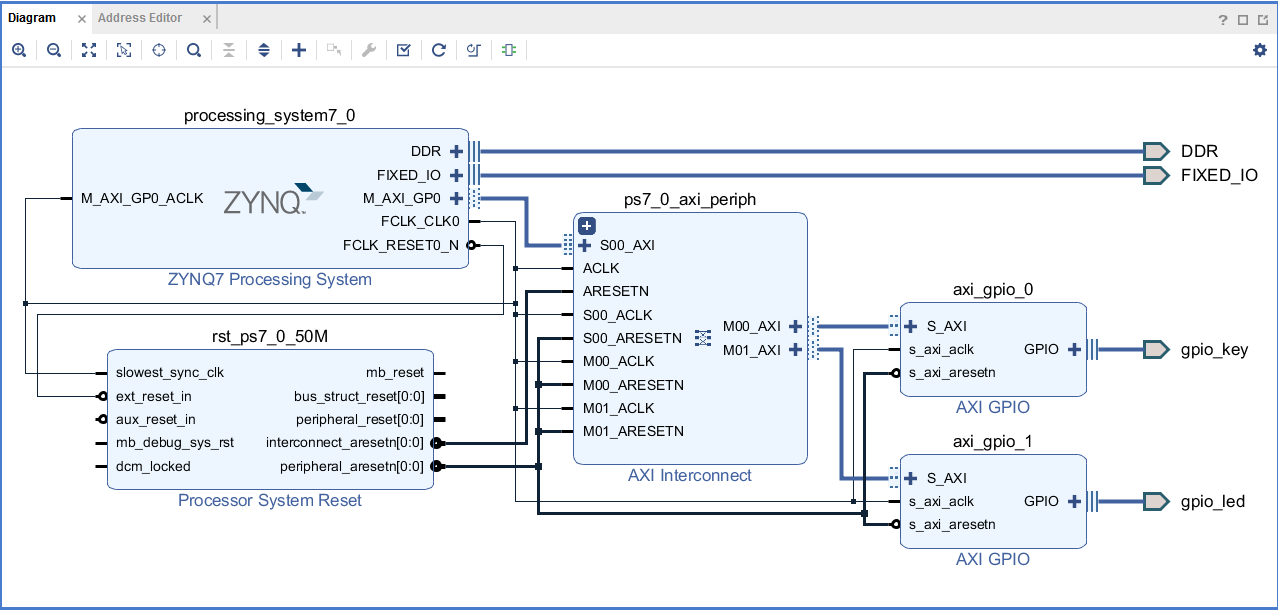Viewport: 1278px width, 611px height.
Task: Expand S00_AXI on ps7_0_axi_periph
Action: coord(583,245)
